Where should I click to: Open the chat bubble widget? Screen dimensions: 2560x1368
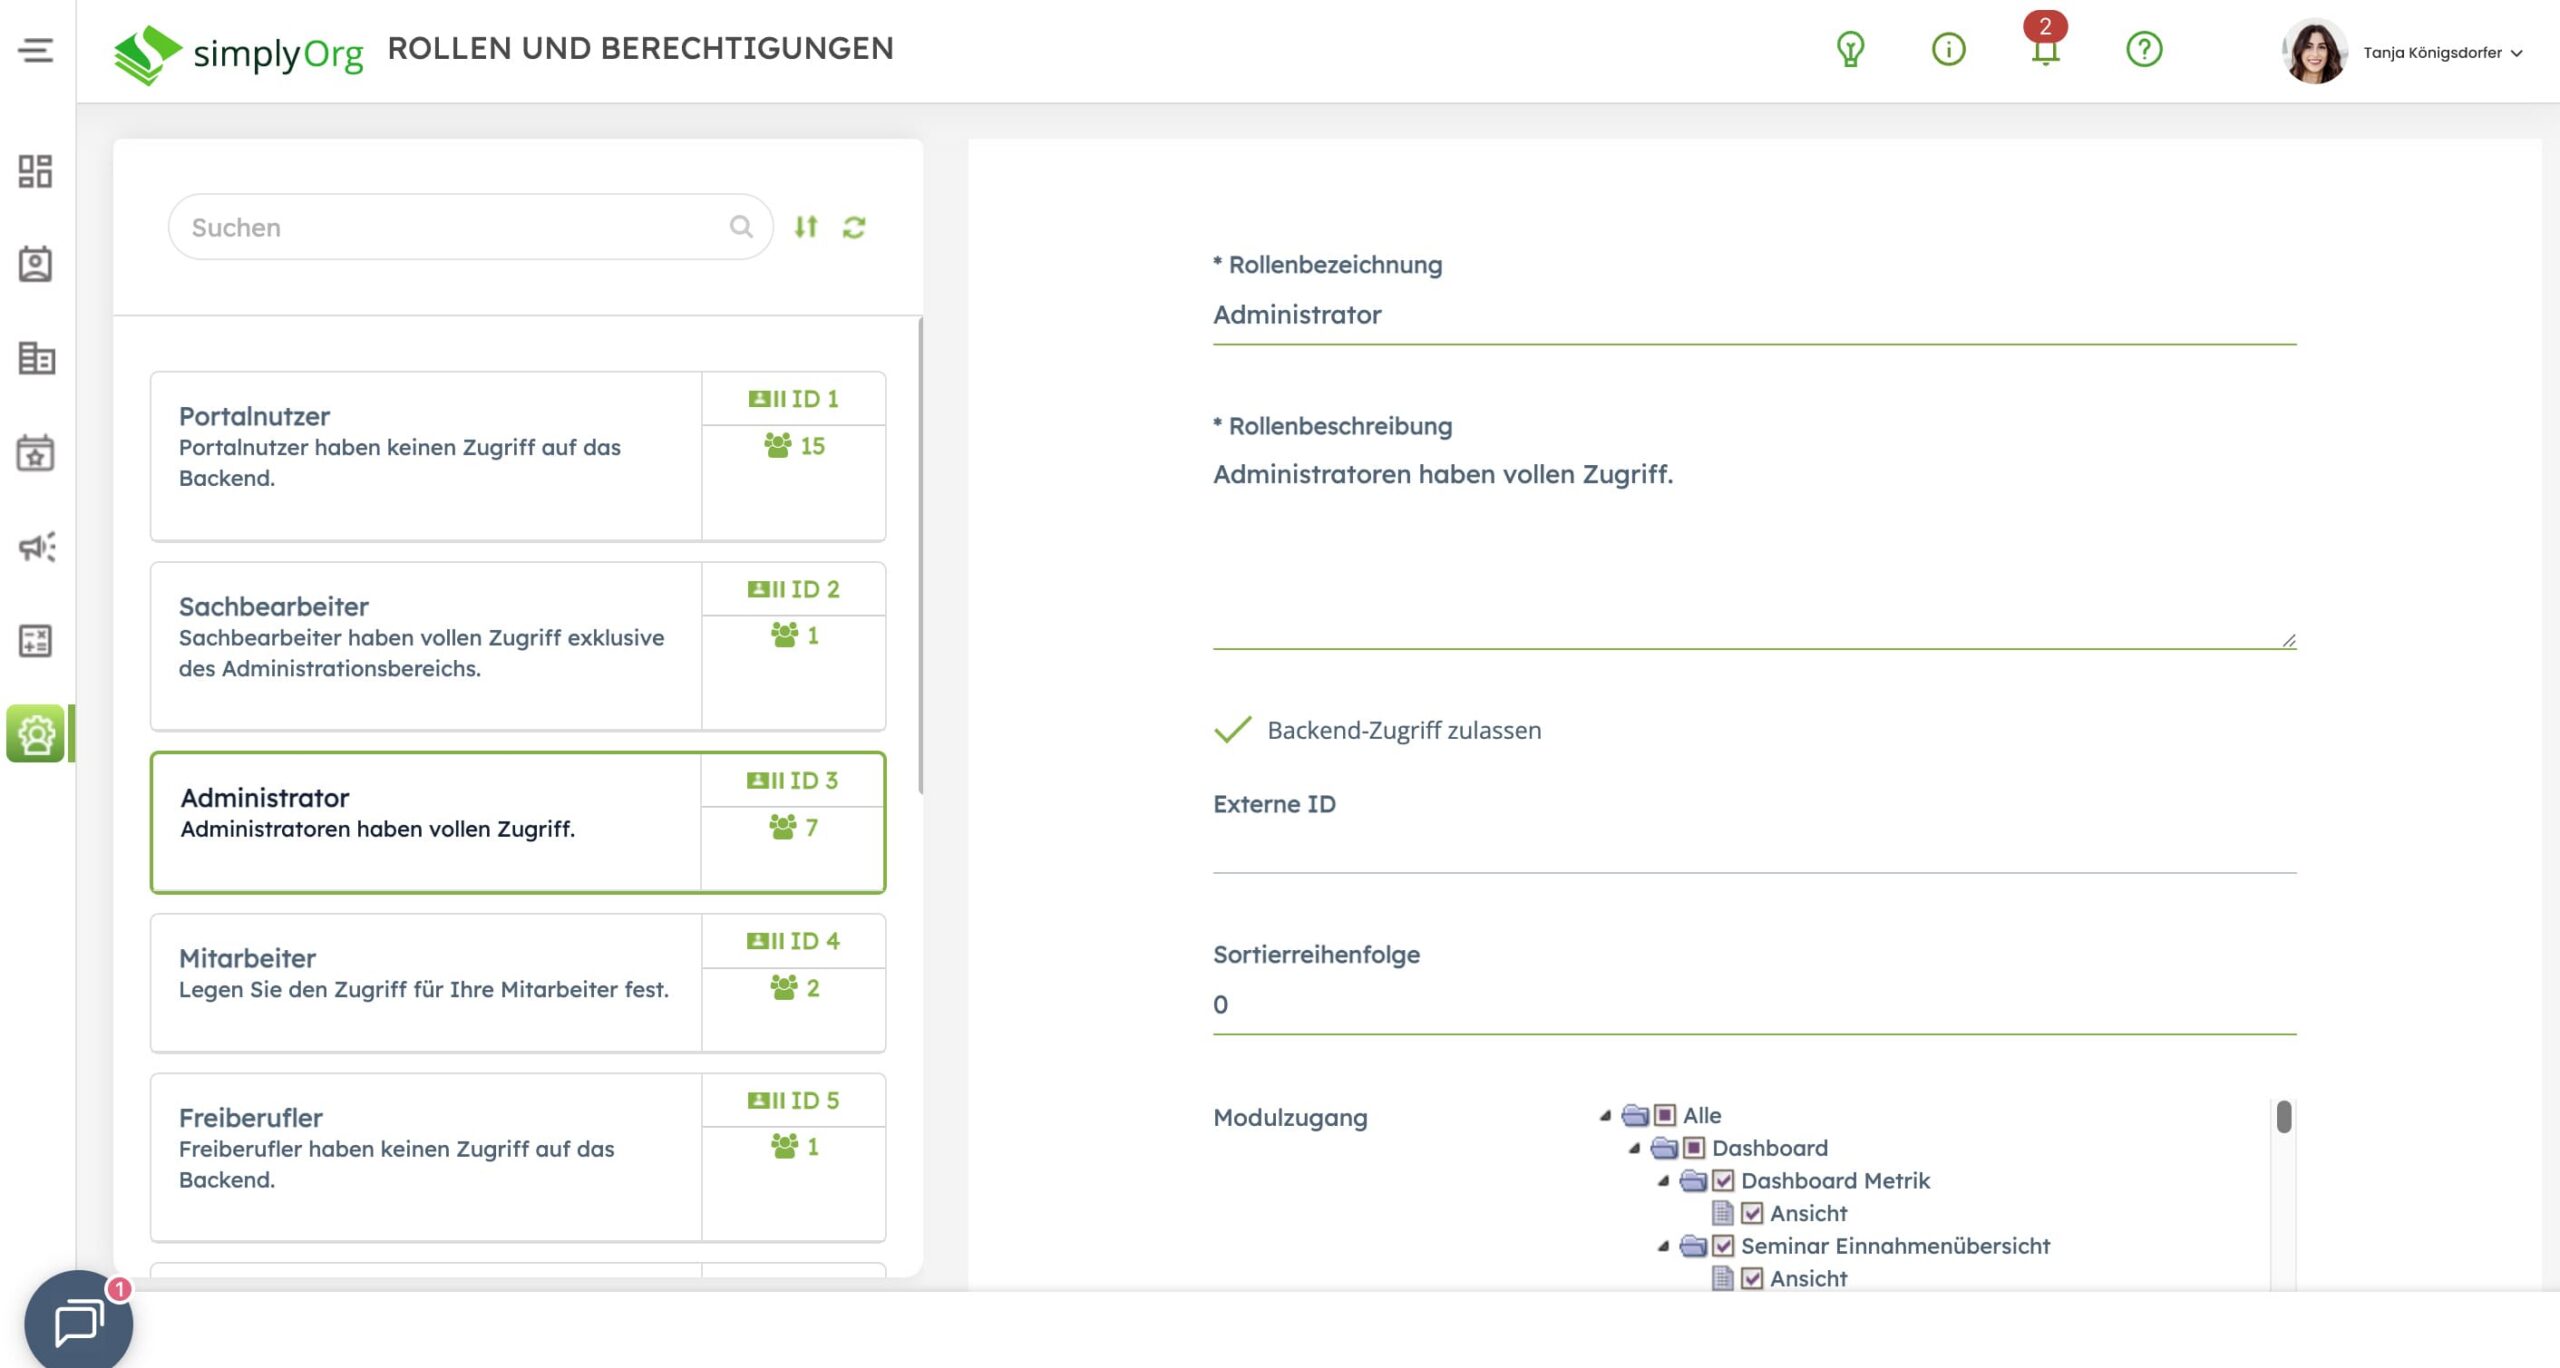pos(79,1322)
